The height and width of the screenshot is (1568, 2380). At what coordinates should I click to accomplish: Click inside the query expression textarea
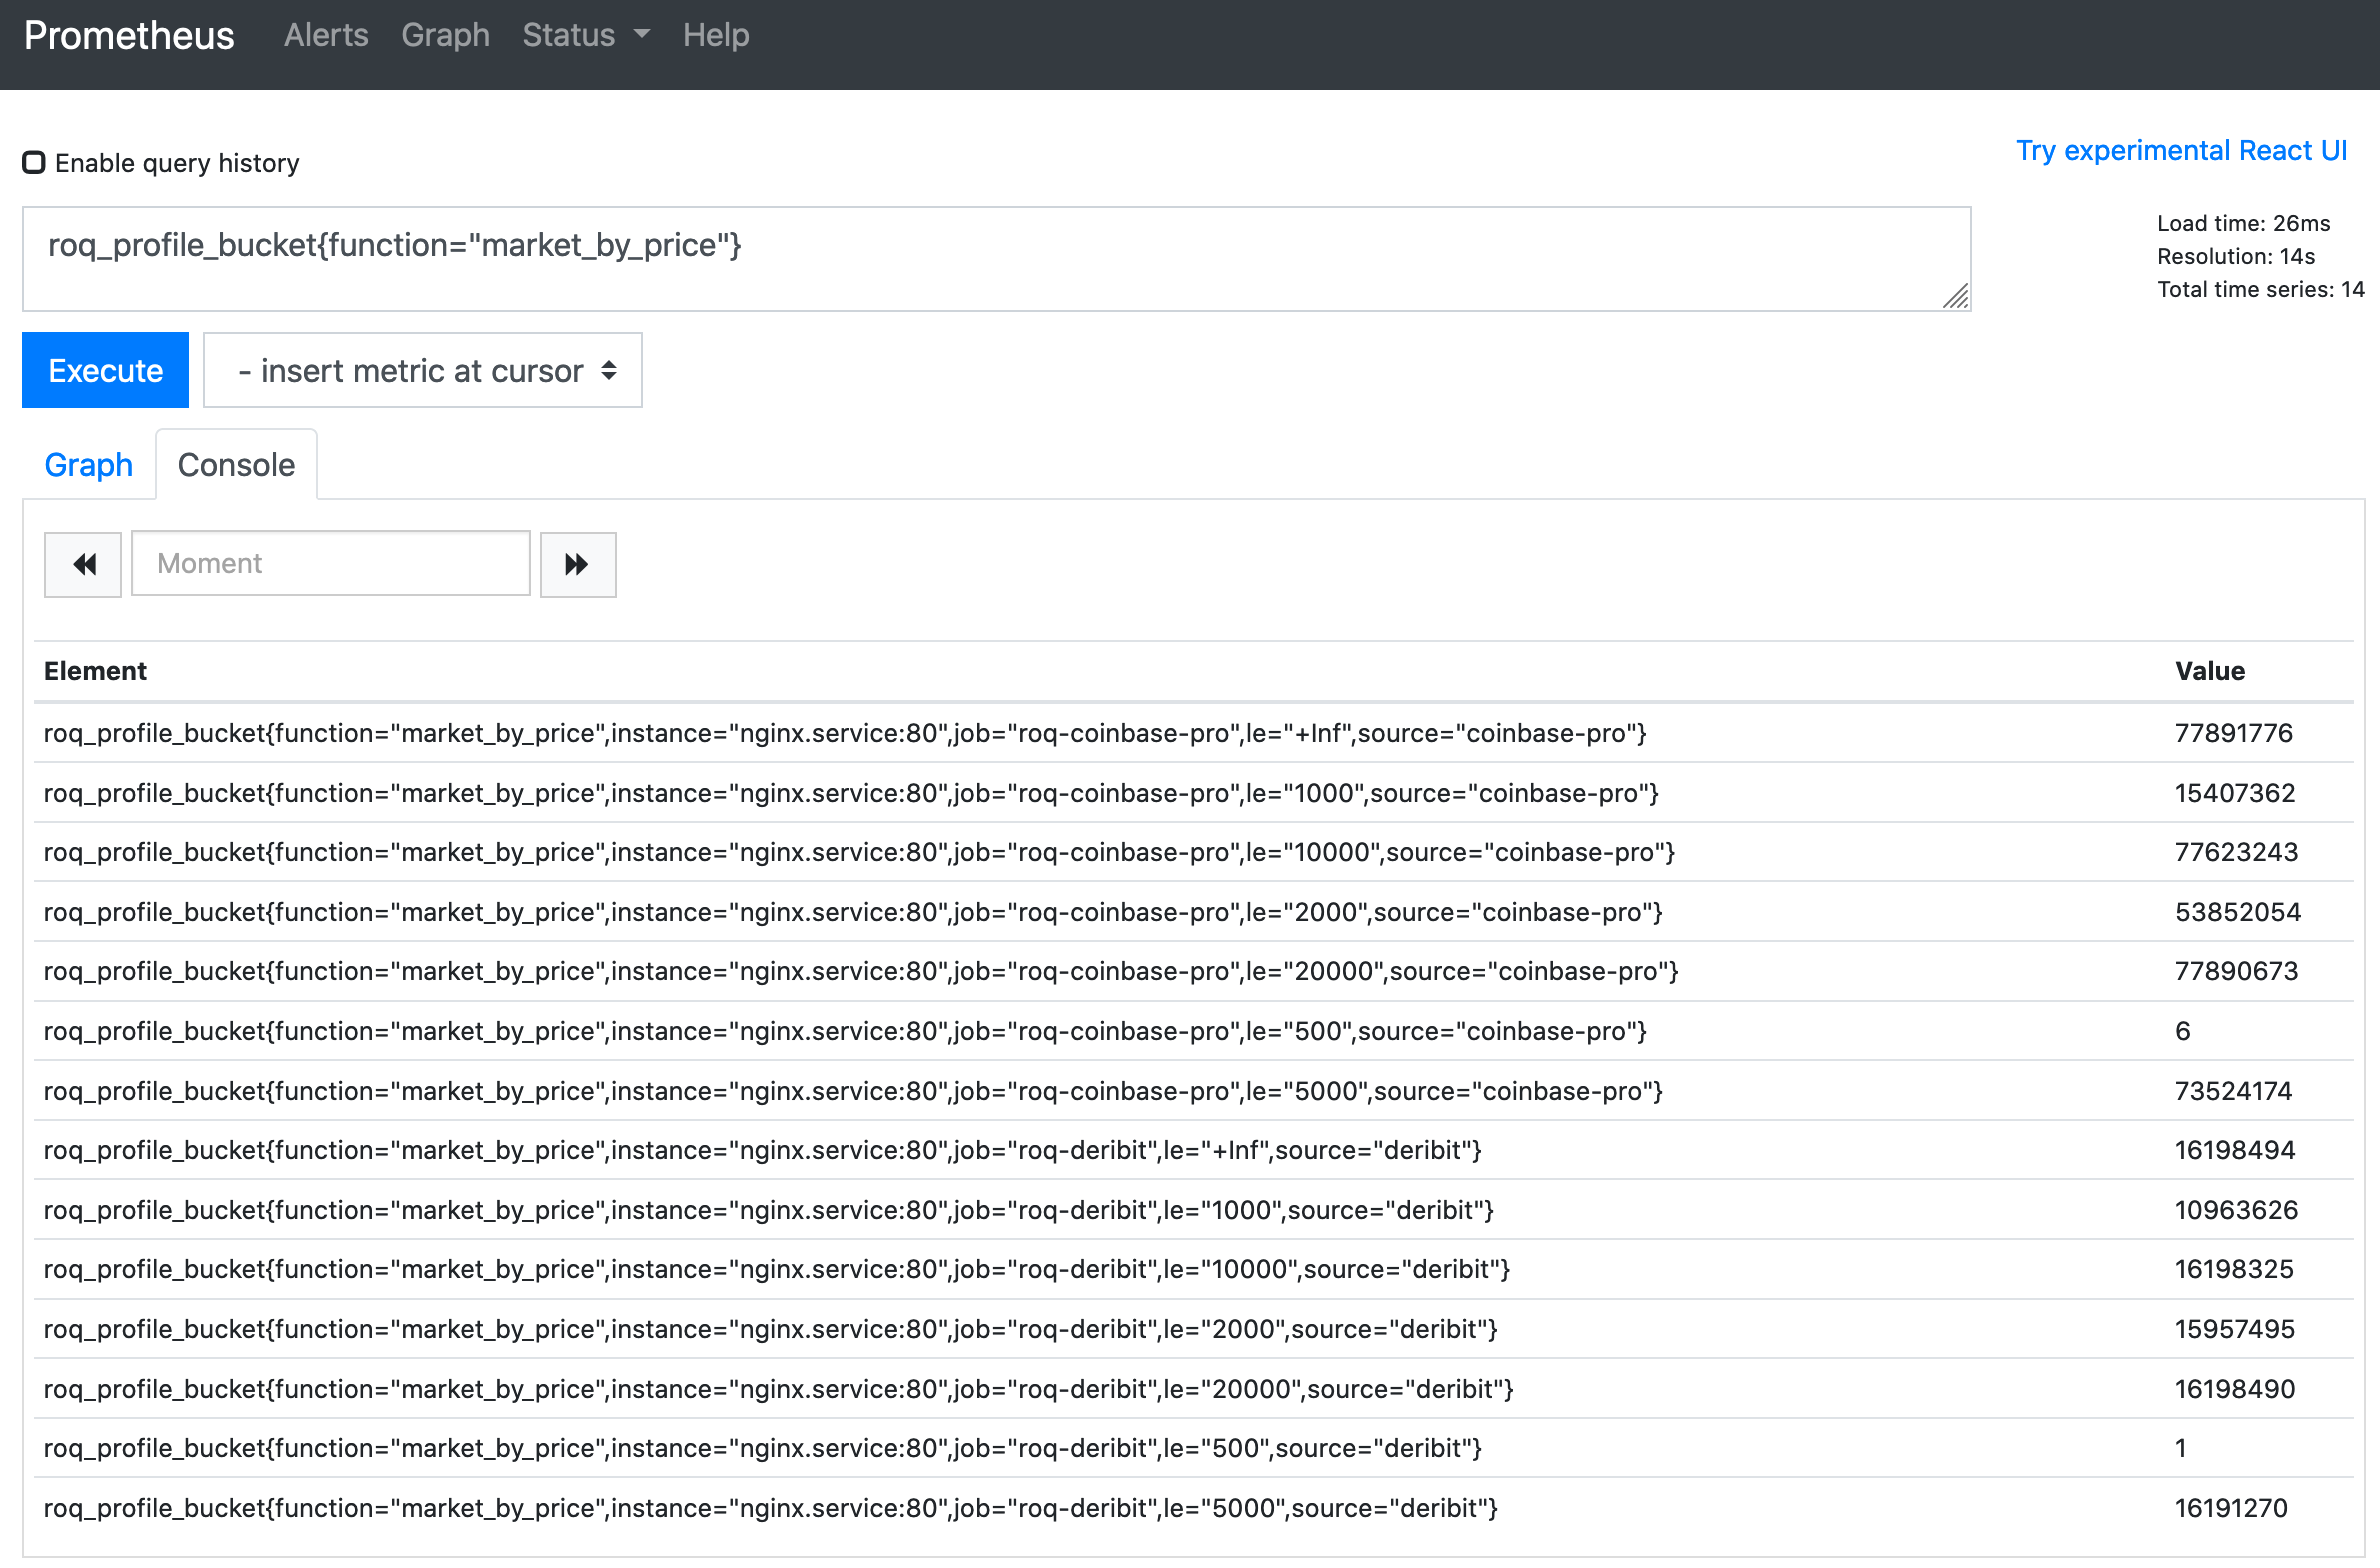(997, 259)
